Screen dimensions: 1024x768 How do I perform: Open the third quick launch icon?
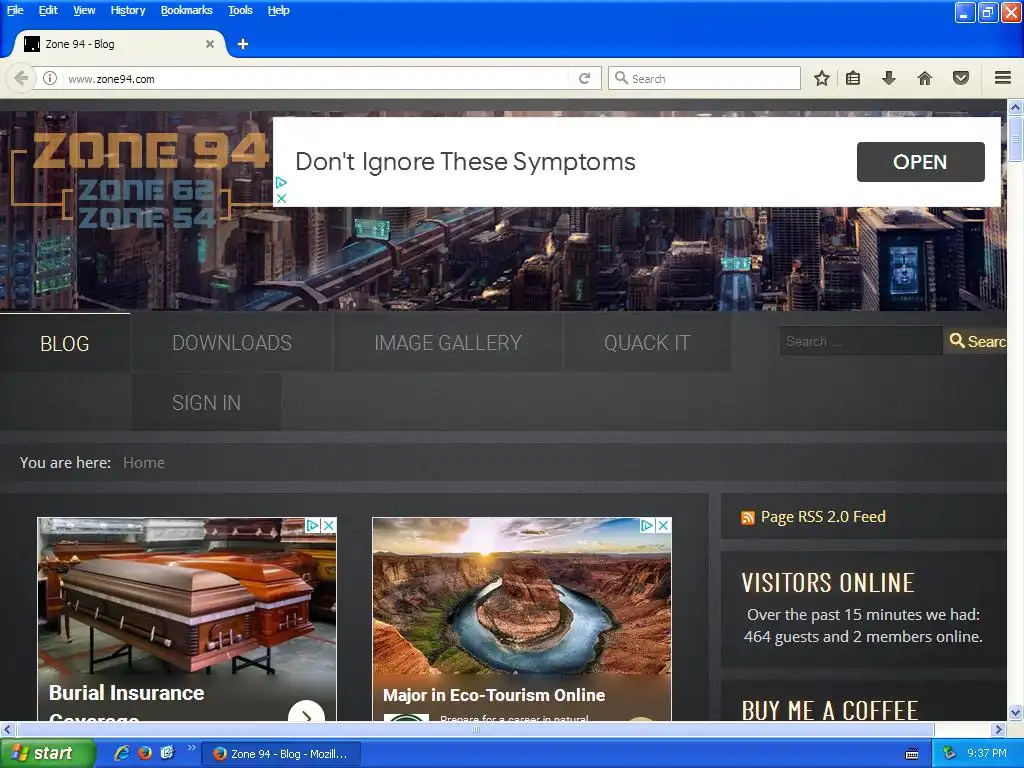[168, 753]
